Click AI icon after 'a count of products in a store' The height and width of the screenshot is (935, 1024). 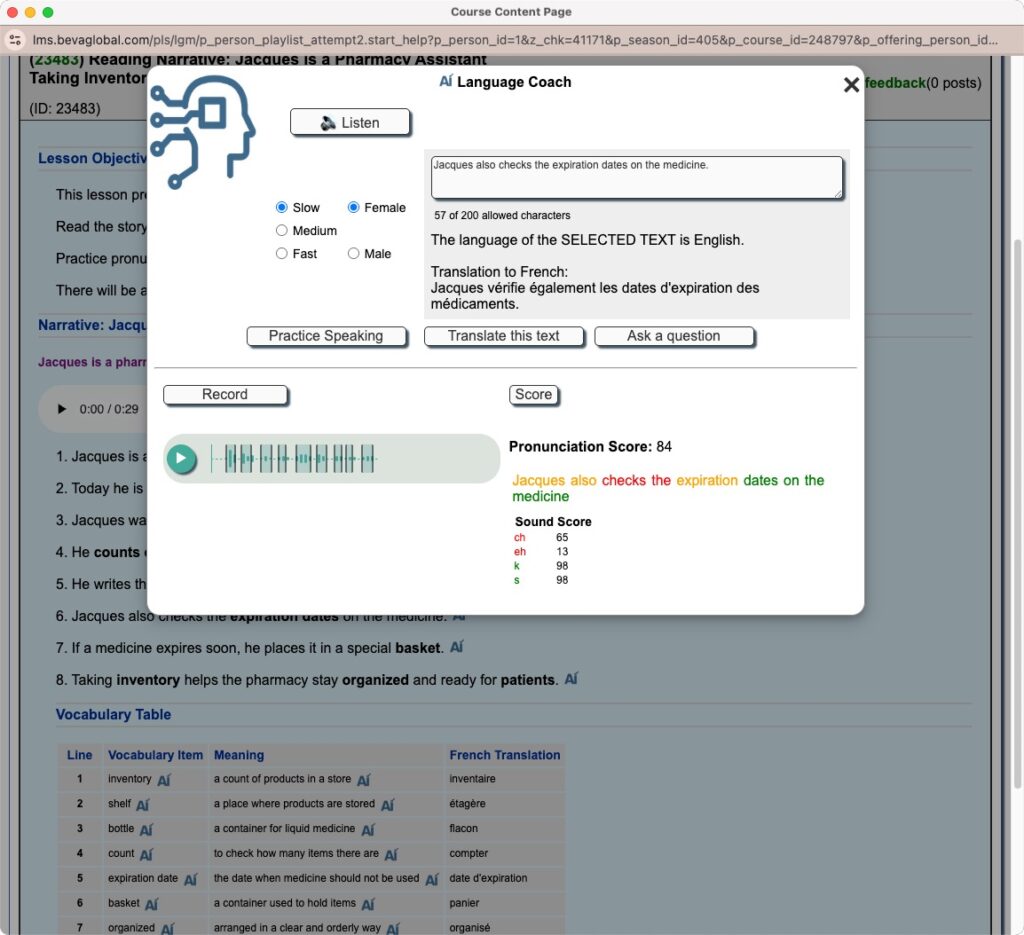[x=364, y=780]
